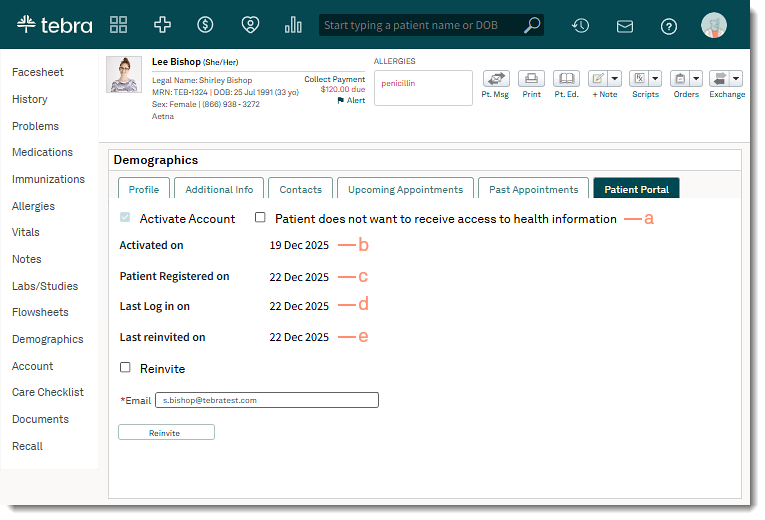
Task: Open Care Checklist in the sidebar
Action: pos(48,392)
